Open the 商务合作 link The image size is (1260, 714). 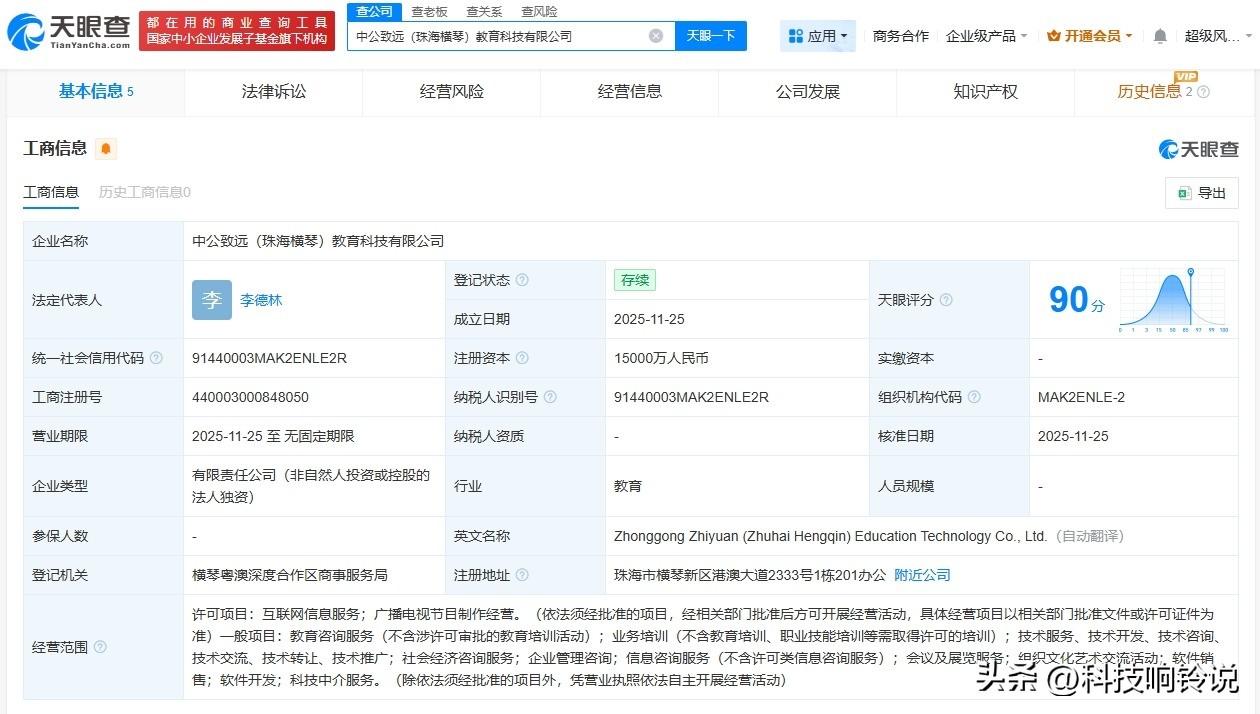coord(901,36)
